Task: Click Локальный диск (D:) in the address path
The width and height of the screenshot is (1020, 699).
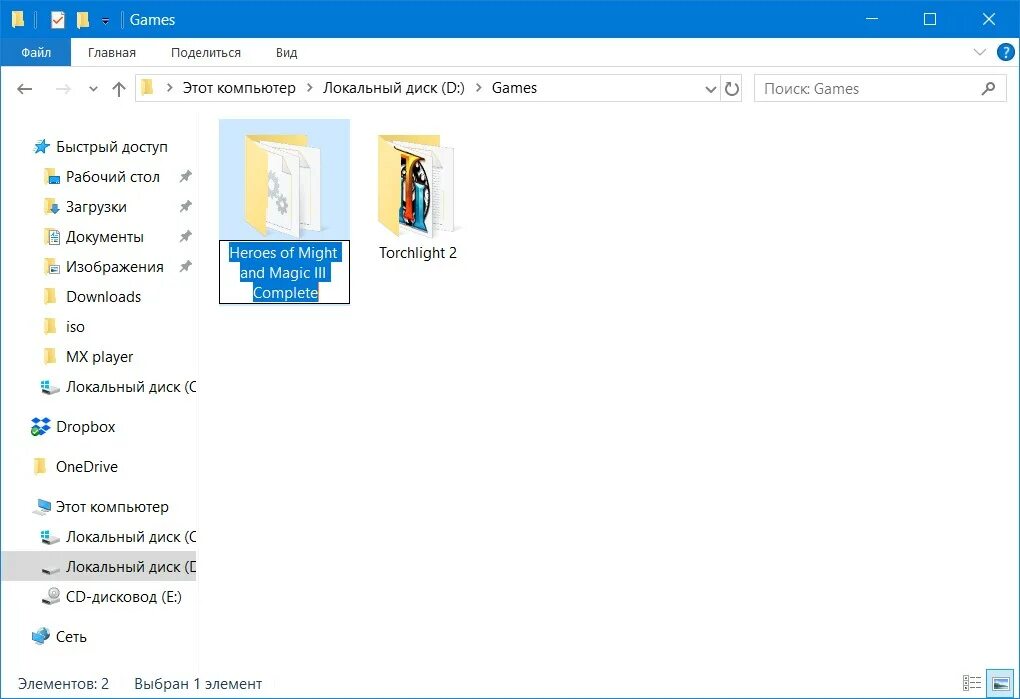Action: tap(394, 88)
